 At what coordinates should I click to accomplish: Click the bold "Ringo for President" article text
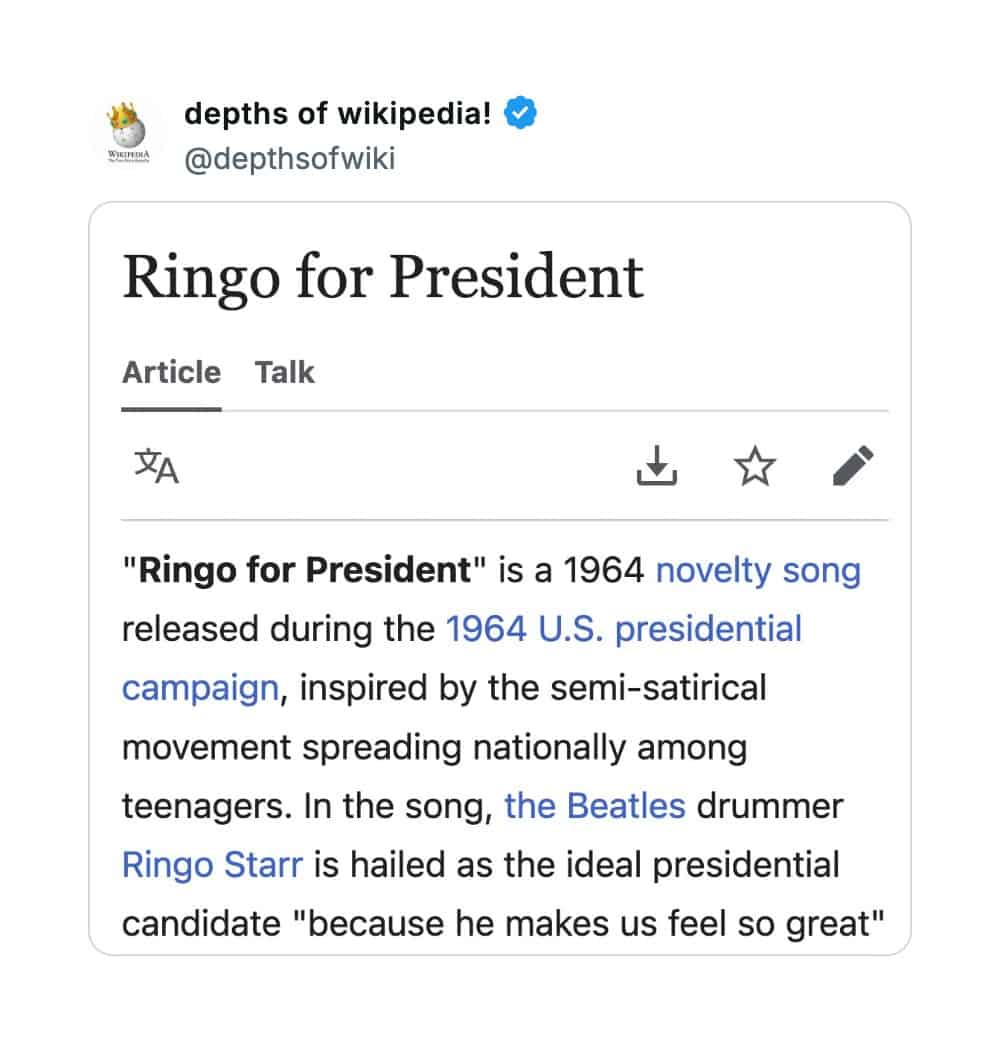coord(304,571)
